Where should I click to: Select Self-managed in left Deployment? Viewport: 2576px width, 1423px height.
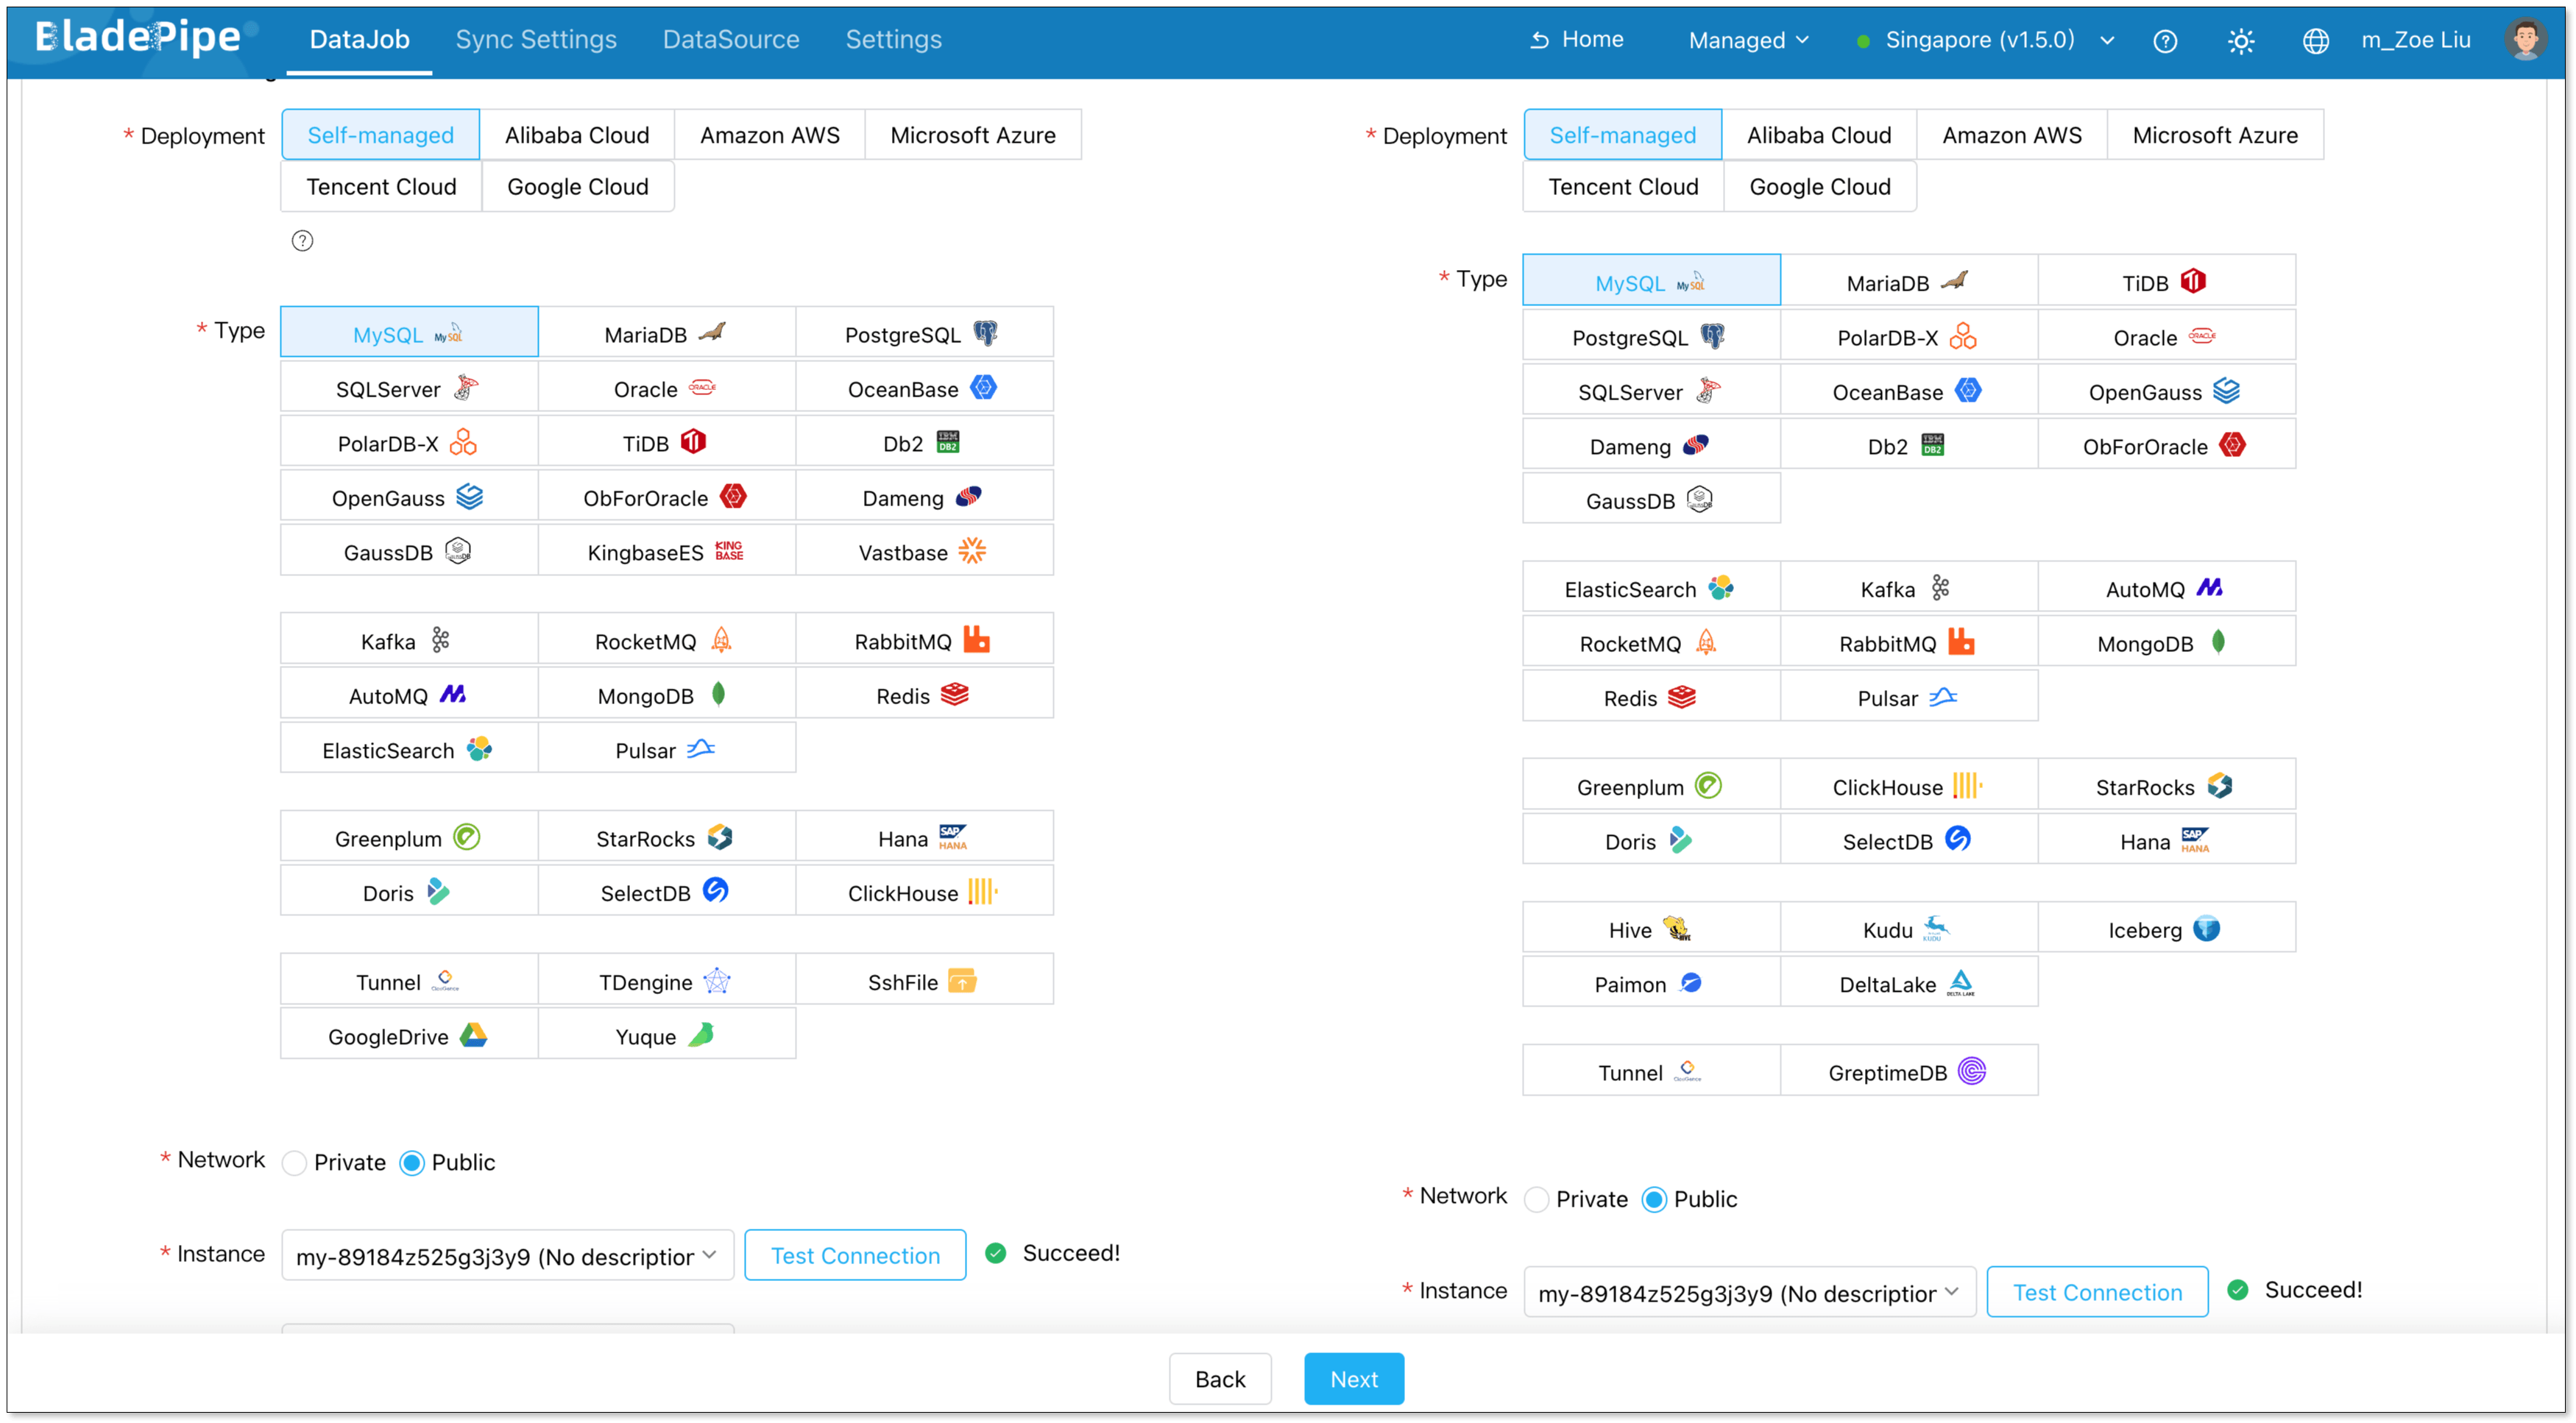(x=380, y=135)
